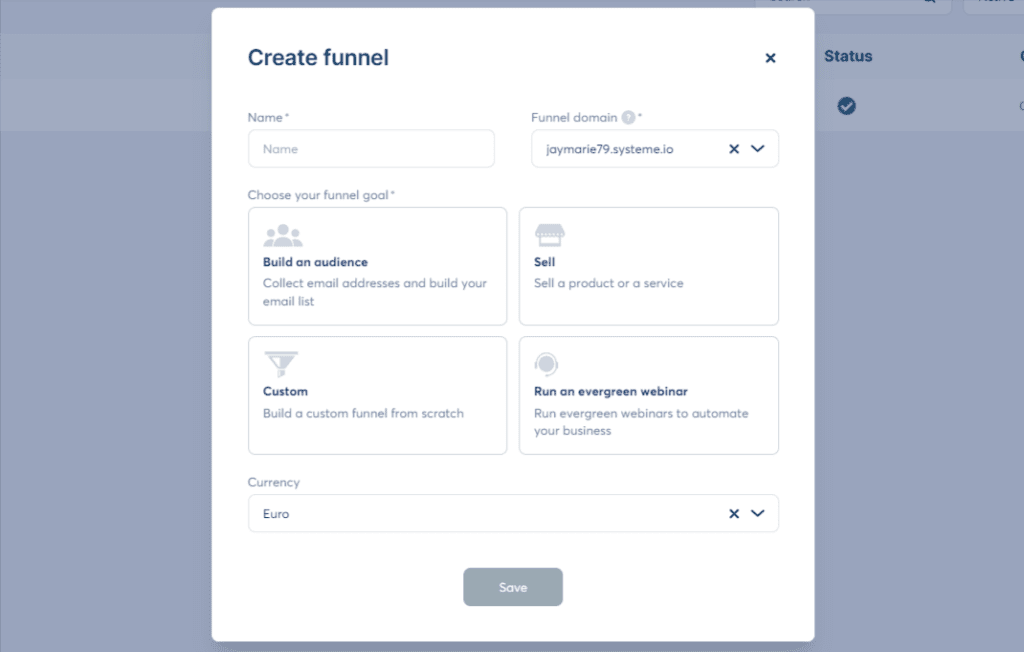1024x652 pixels.
Task: Open the Funnel domain help tooltip icon
Action: tap(628, 118)
